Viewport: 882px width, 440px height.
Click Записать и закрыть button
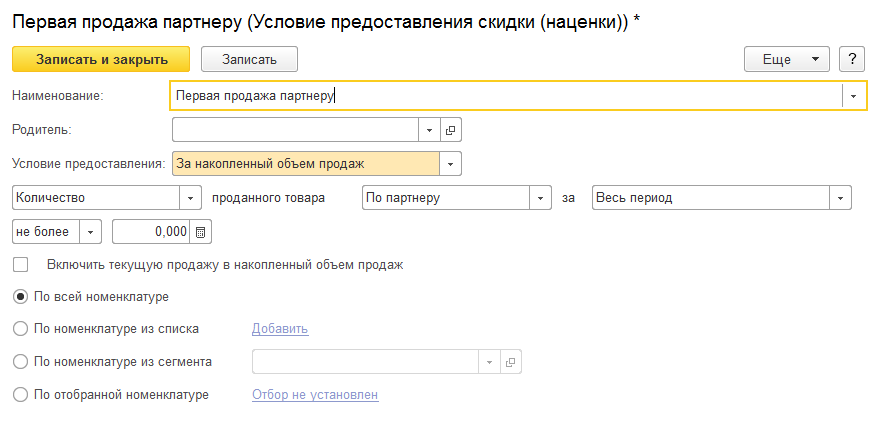(101, 59)
